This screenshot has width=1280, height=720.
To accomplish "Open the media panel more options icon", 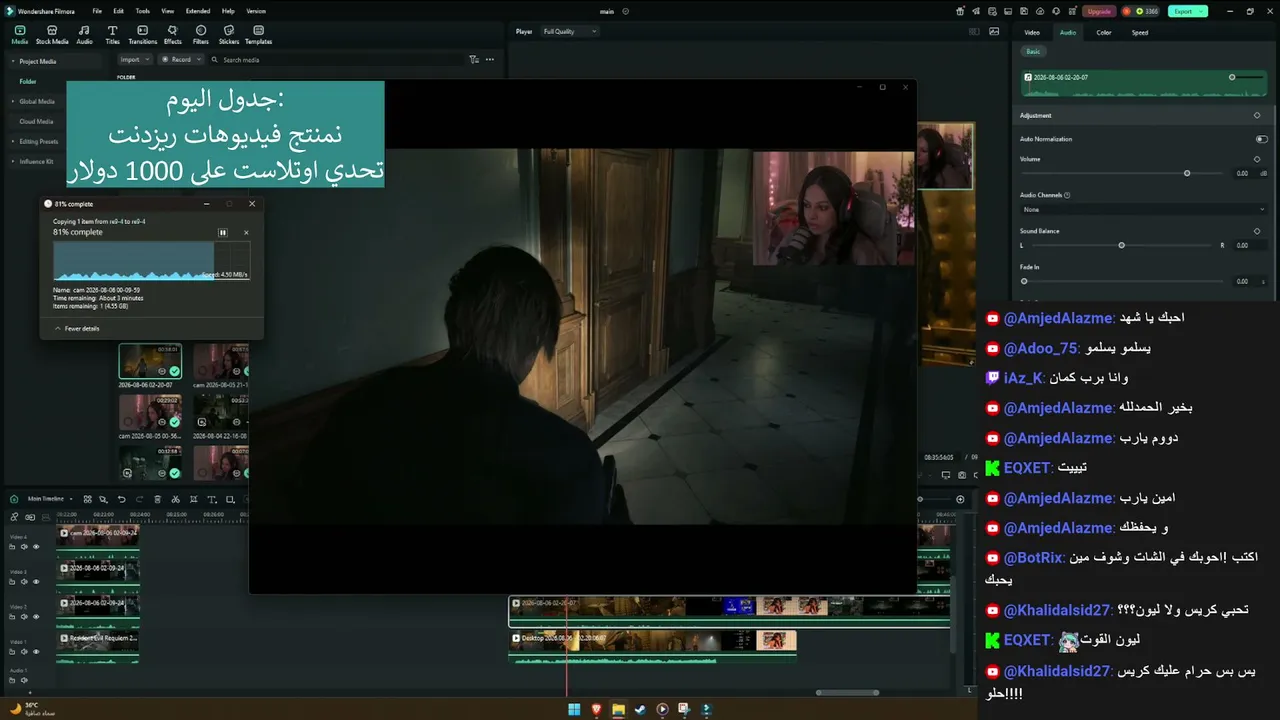I will [490, 60].
